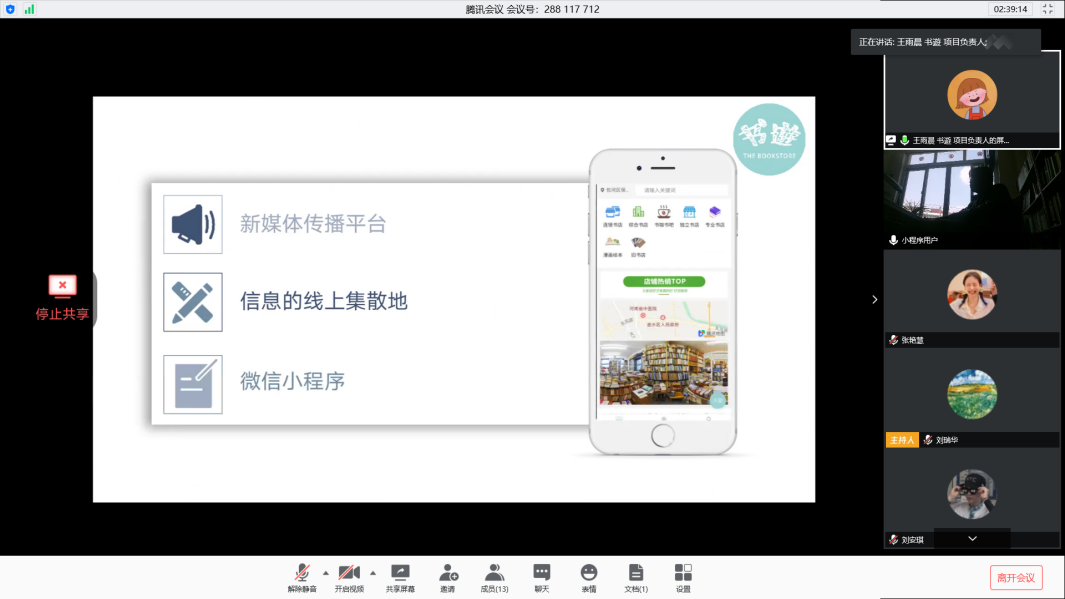Open meeting Settings (设置) icon
The image size is (1065, 599).
pyautogui.click(x=683, y=574)
